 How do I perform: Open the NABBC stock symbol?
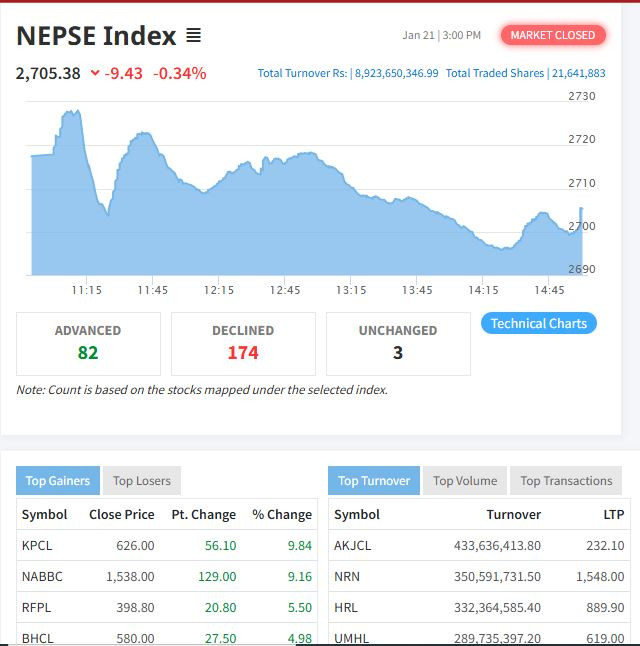(42, 577)
